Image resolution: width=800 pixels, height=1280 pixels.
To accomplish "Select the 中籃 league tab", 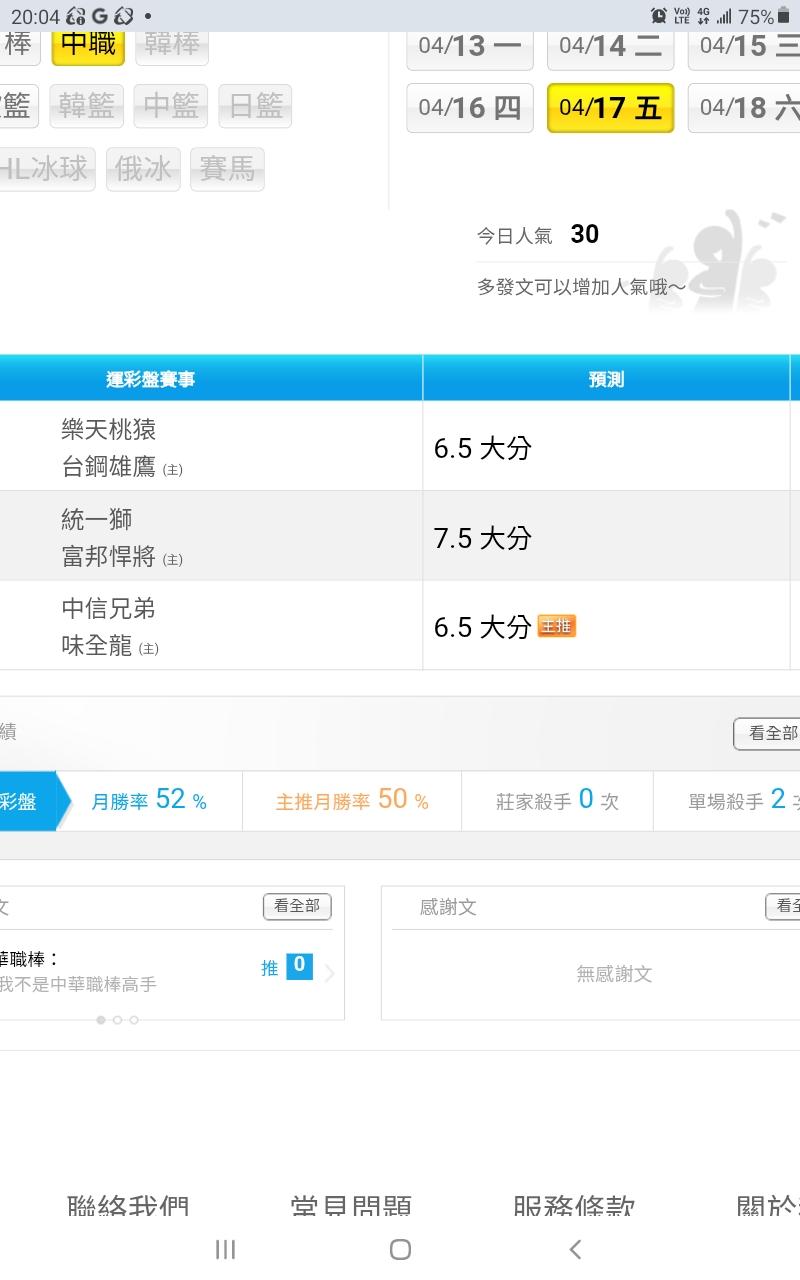I will [x=171, y=106].
